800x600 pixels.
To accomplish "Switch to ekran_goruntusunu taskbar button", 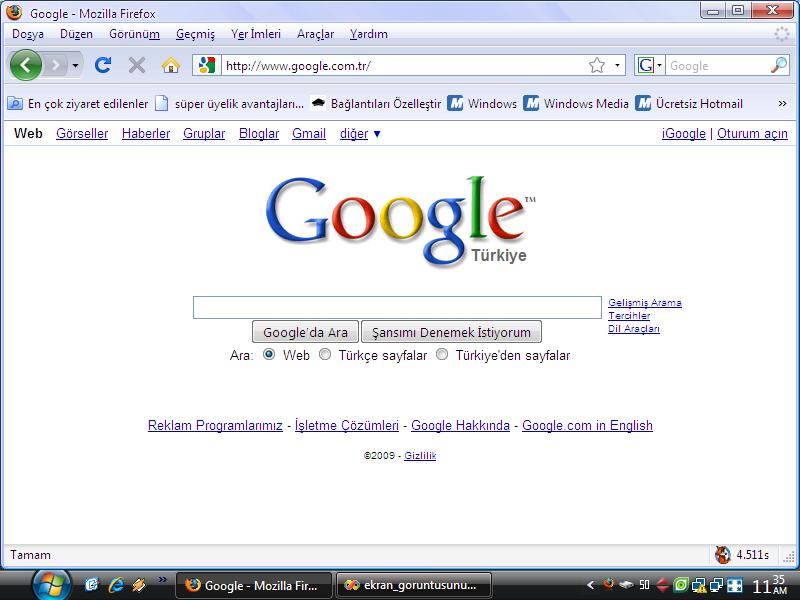I will pyautogui.click(x=414, y=585).
